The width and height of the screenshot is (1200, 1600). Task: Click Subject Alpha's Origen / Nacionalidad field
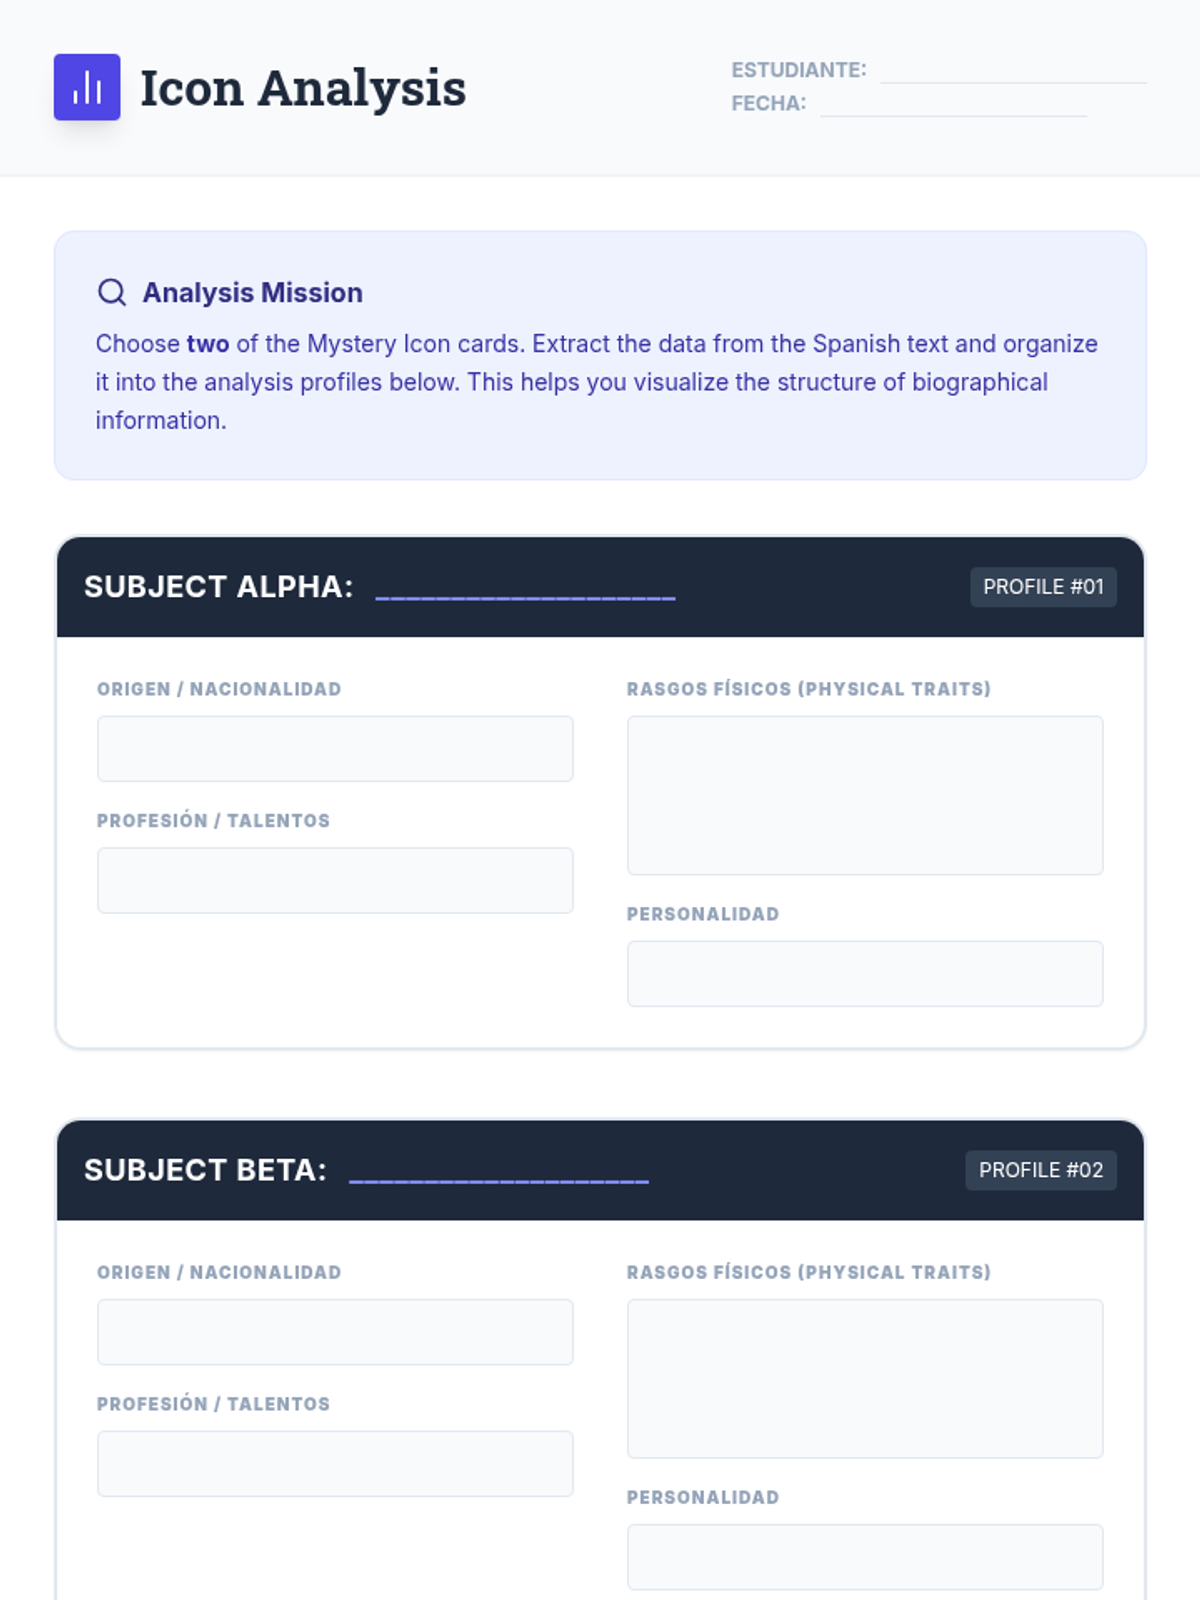(x=335, y=748)
